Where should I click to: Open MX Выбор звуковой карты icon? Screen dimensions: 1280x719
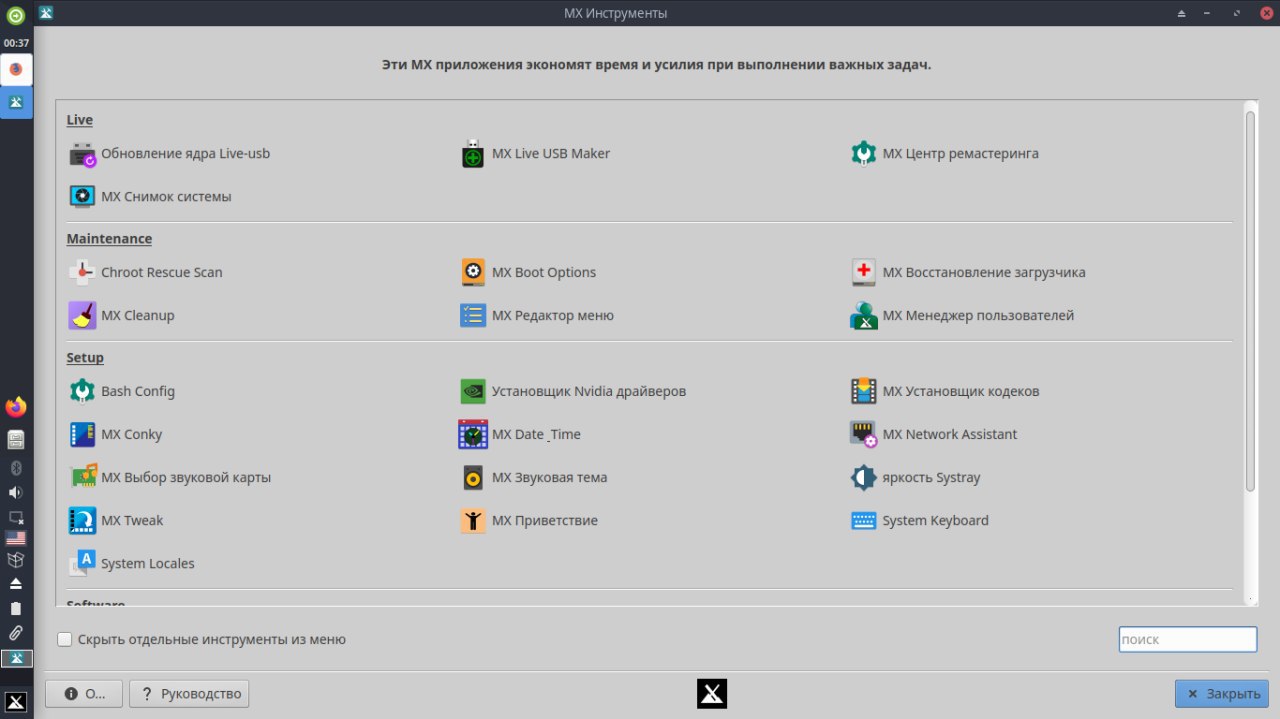82,478
